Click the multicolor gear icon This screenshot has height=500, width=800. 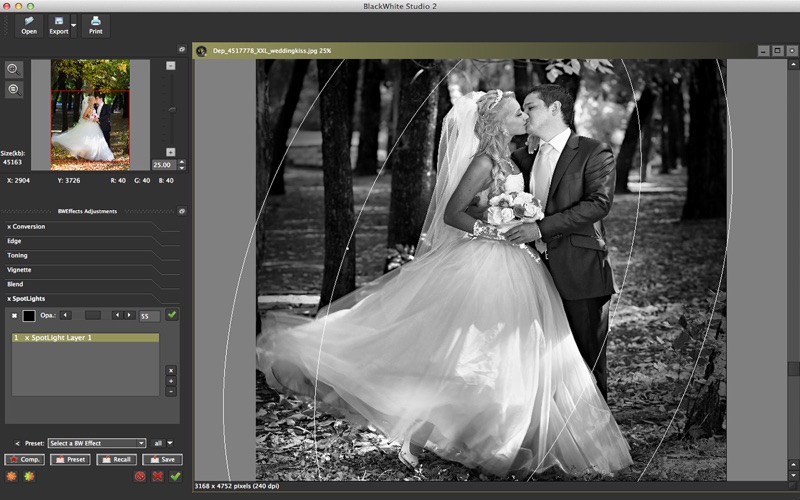click(29, 477)
